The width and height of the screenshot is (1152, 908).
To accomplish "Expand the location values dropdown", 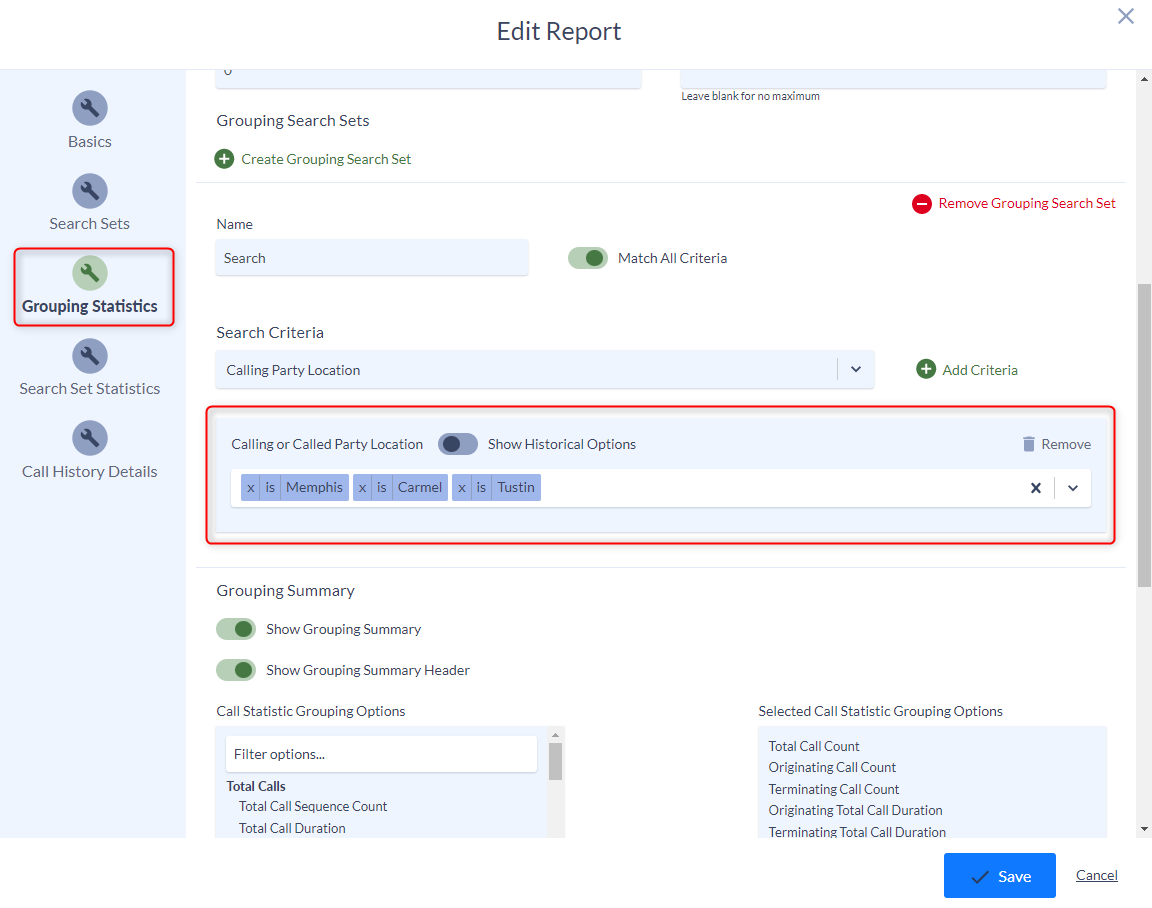I will click(1072, 487).
